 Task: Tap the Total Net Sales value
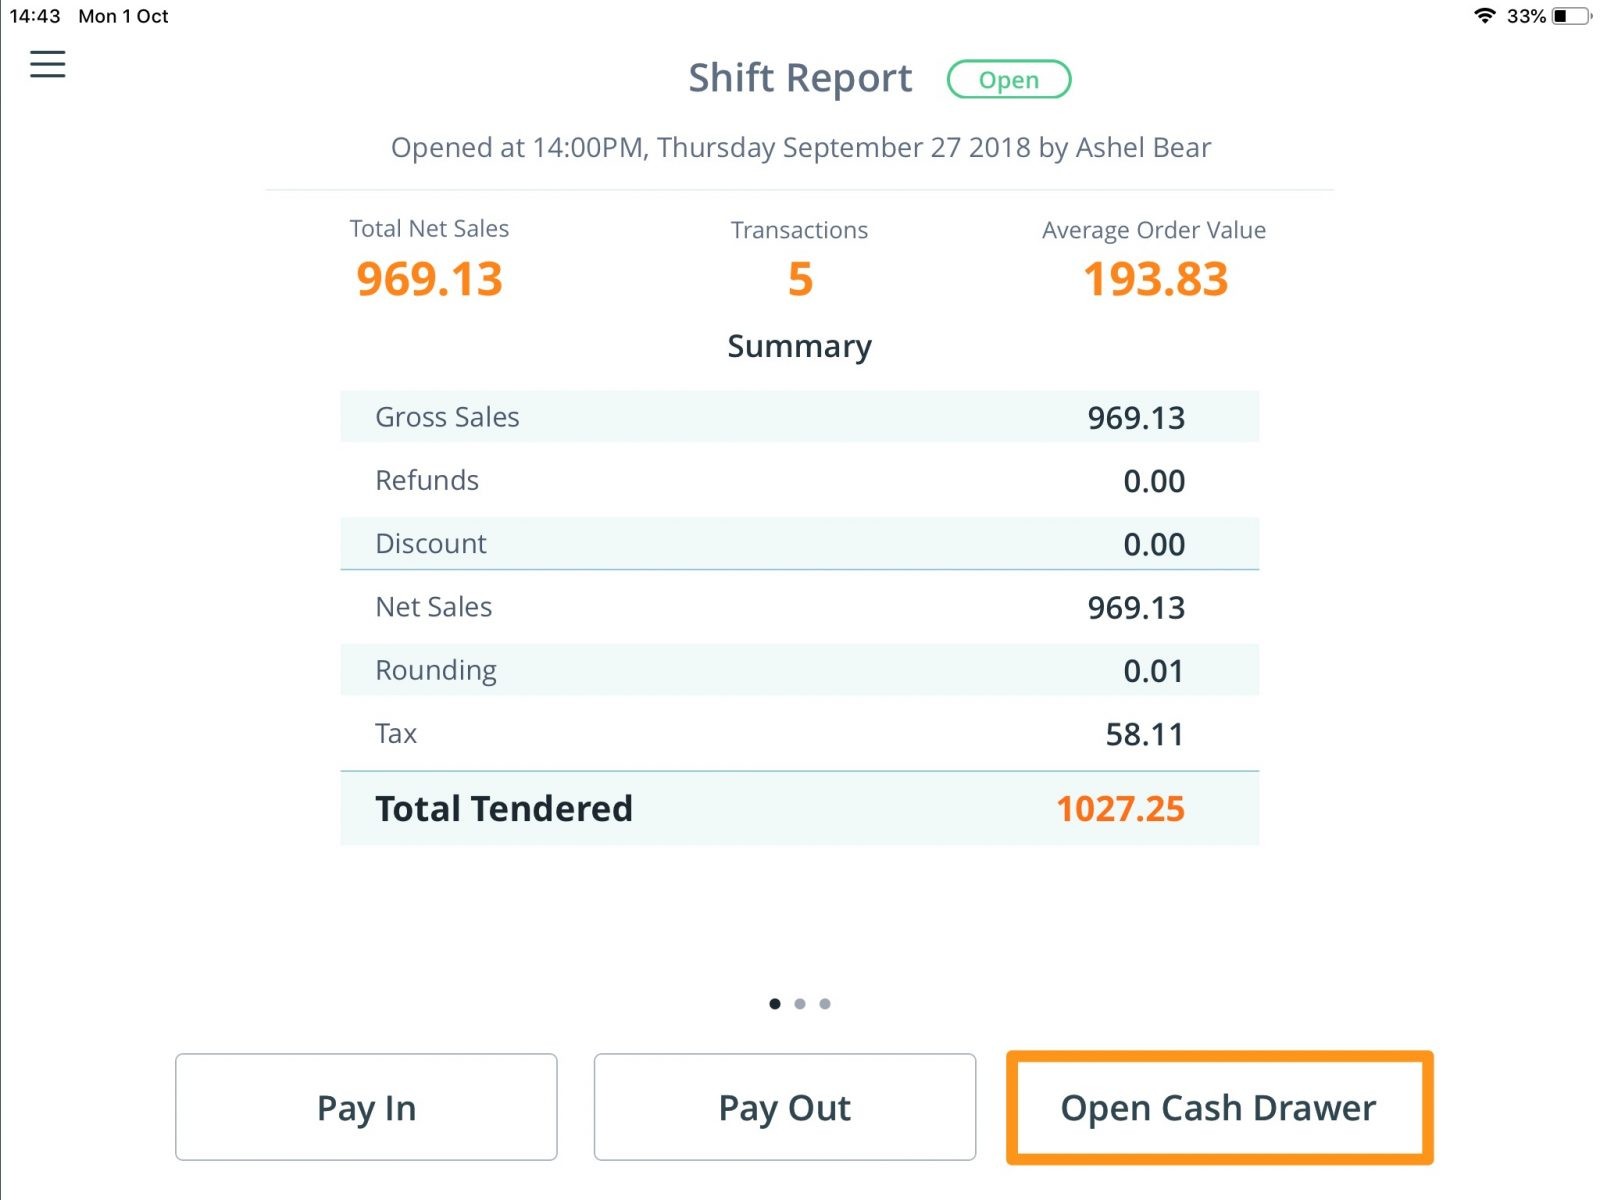tap(429, 279)
